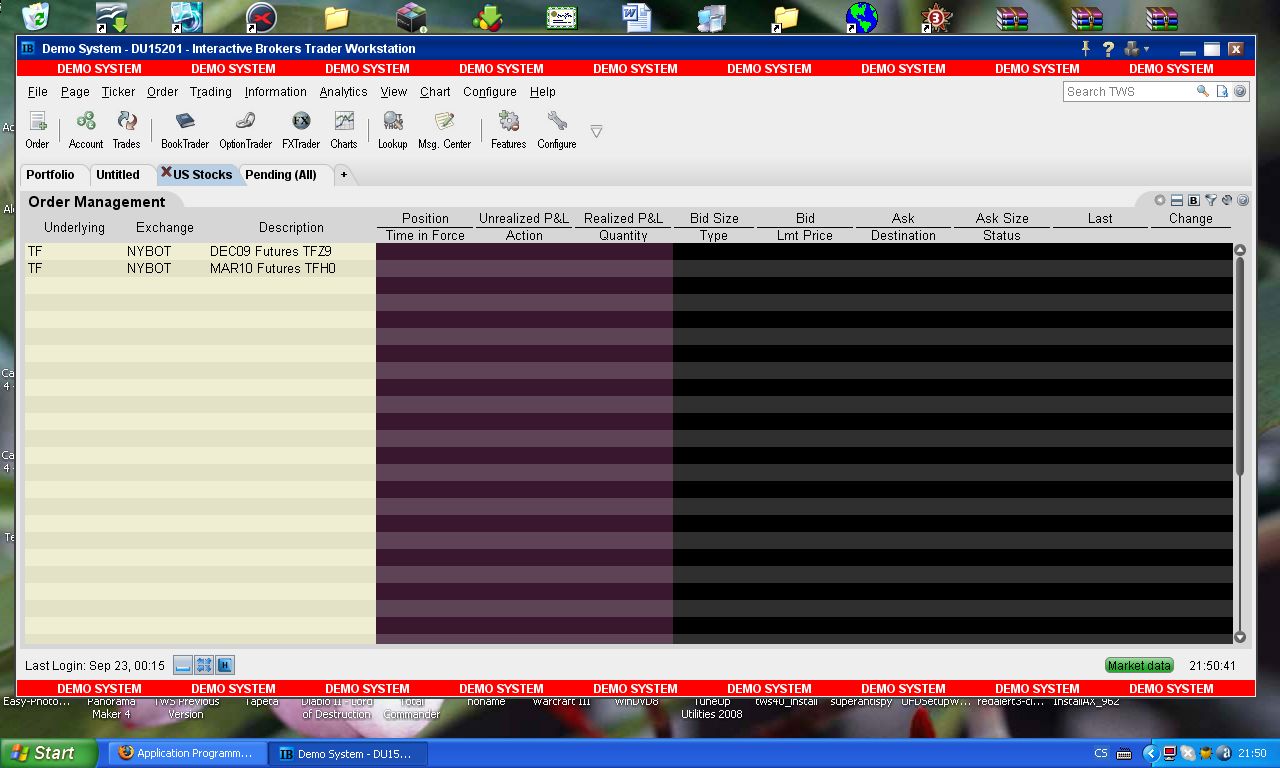Click the Demo System taskbar button
The height and width of the screenshot is (768, 1280).
(x=348, y=753)
